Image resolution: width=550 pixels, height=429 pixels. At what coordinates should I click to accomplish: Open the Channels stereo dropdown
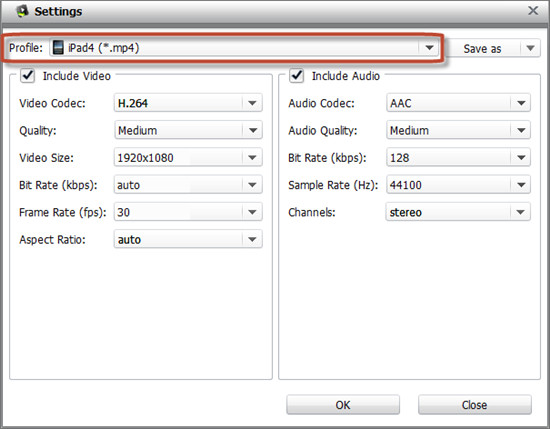pyautogui.click(x=458, y=212)
